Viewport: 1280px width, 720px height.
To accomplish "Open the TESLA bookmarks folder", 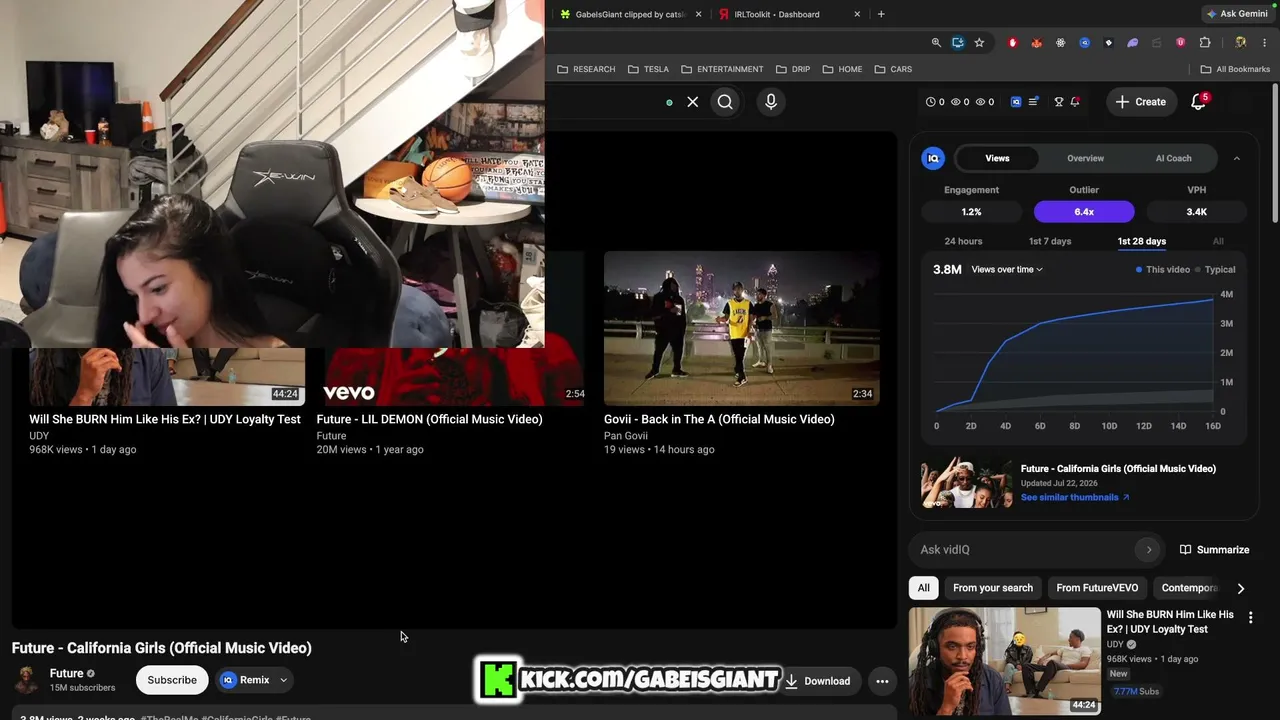I will tap(648, 69).
